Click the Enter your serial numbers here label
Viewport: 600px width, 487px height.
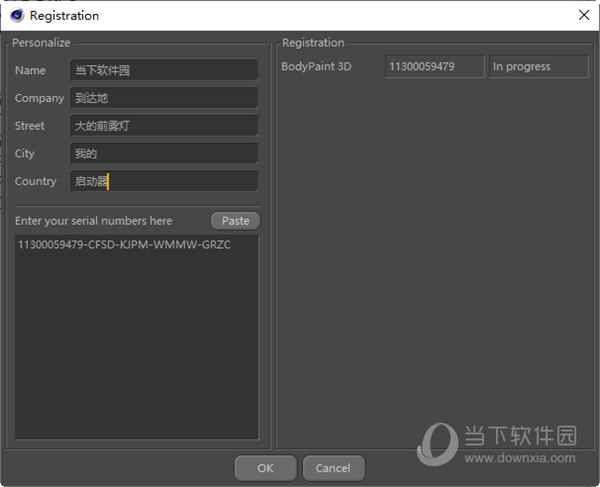click(x=94, y=221)
